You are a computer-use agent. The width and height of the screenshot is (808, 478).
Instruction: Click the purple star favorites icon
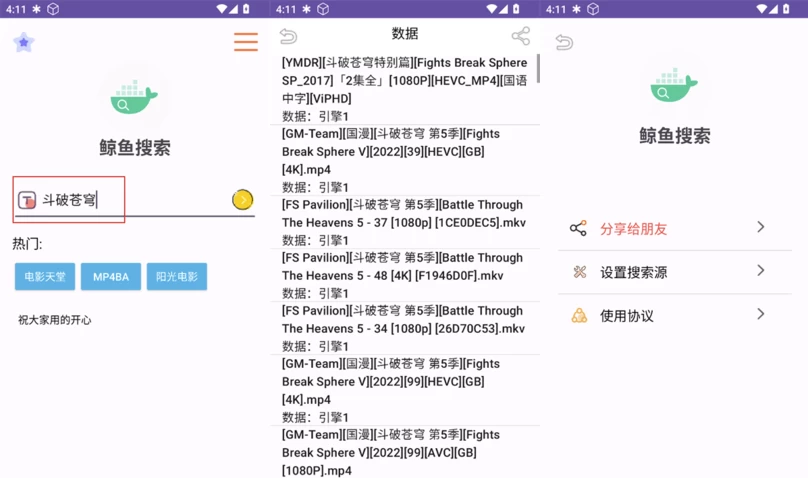pos(23,42)
